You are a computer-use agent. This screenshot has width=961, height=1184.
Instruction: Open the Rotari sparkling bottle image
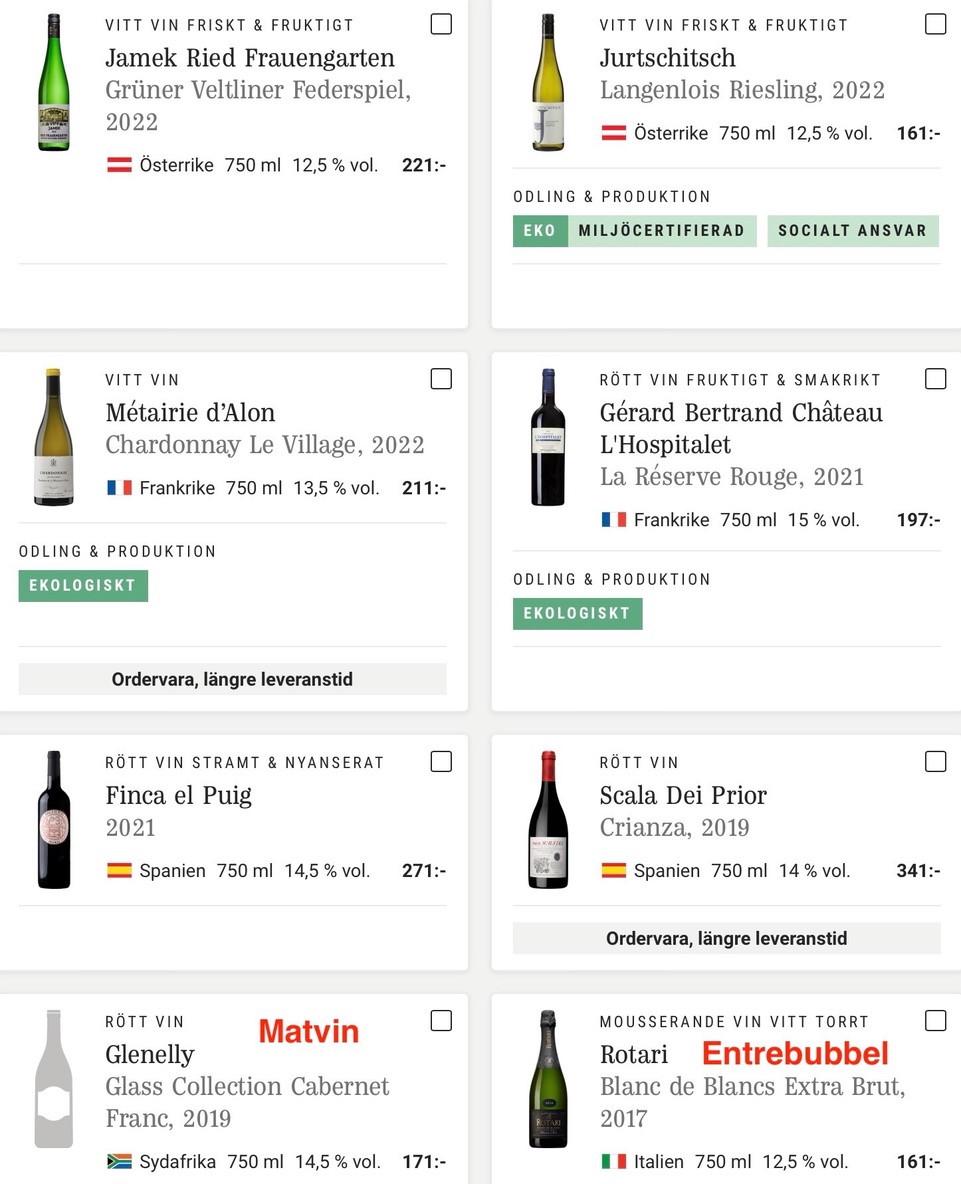(548, 1079)
